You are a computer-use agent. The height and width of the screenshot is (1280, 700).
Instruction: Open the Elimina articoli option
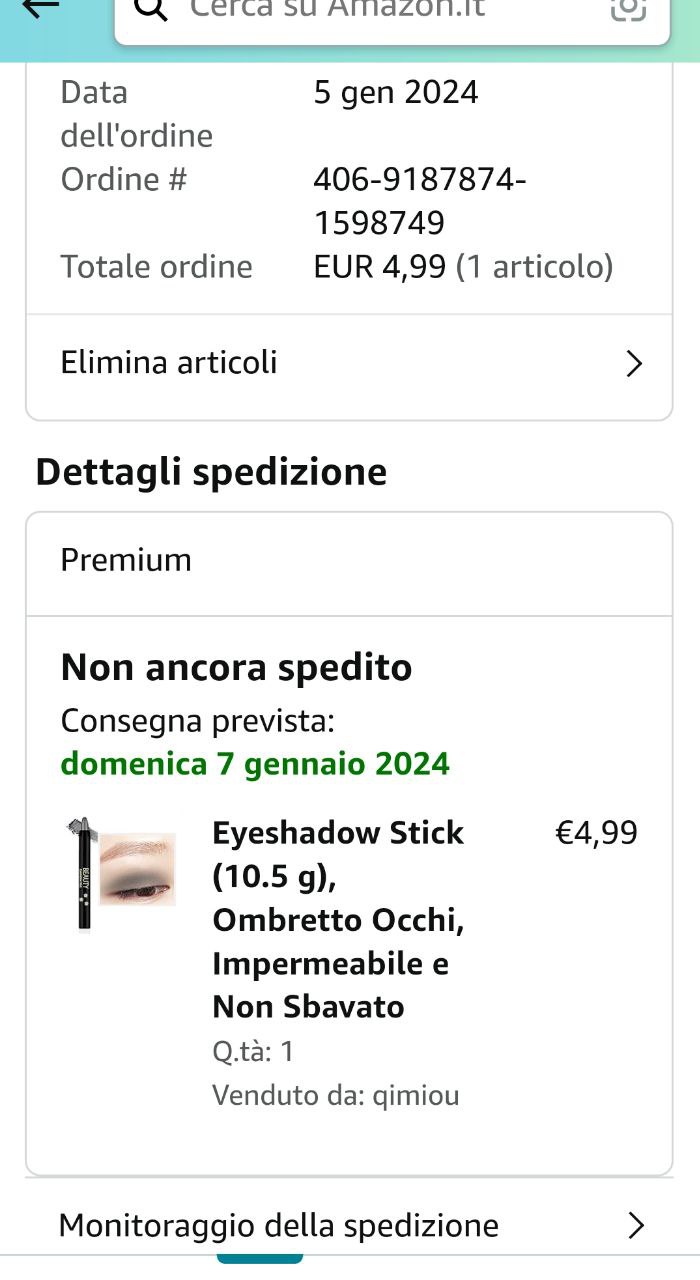point(349,363)
